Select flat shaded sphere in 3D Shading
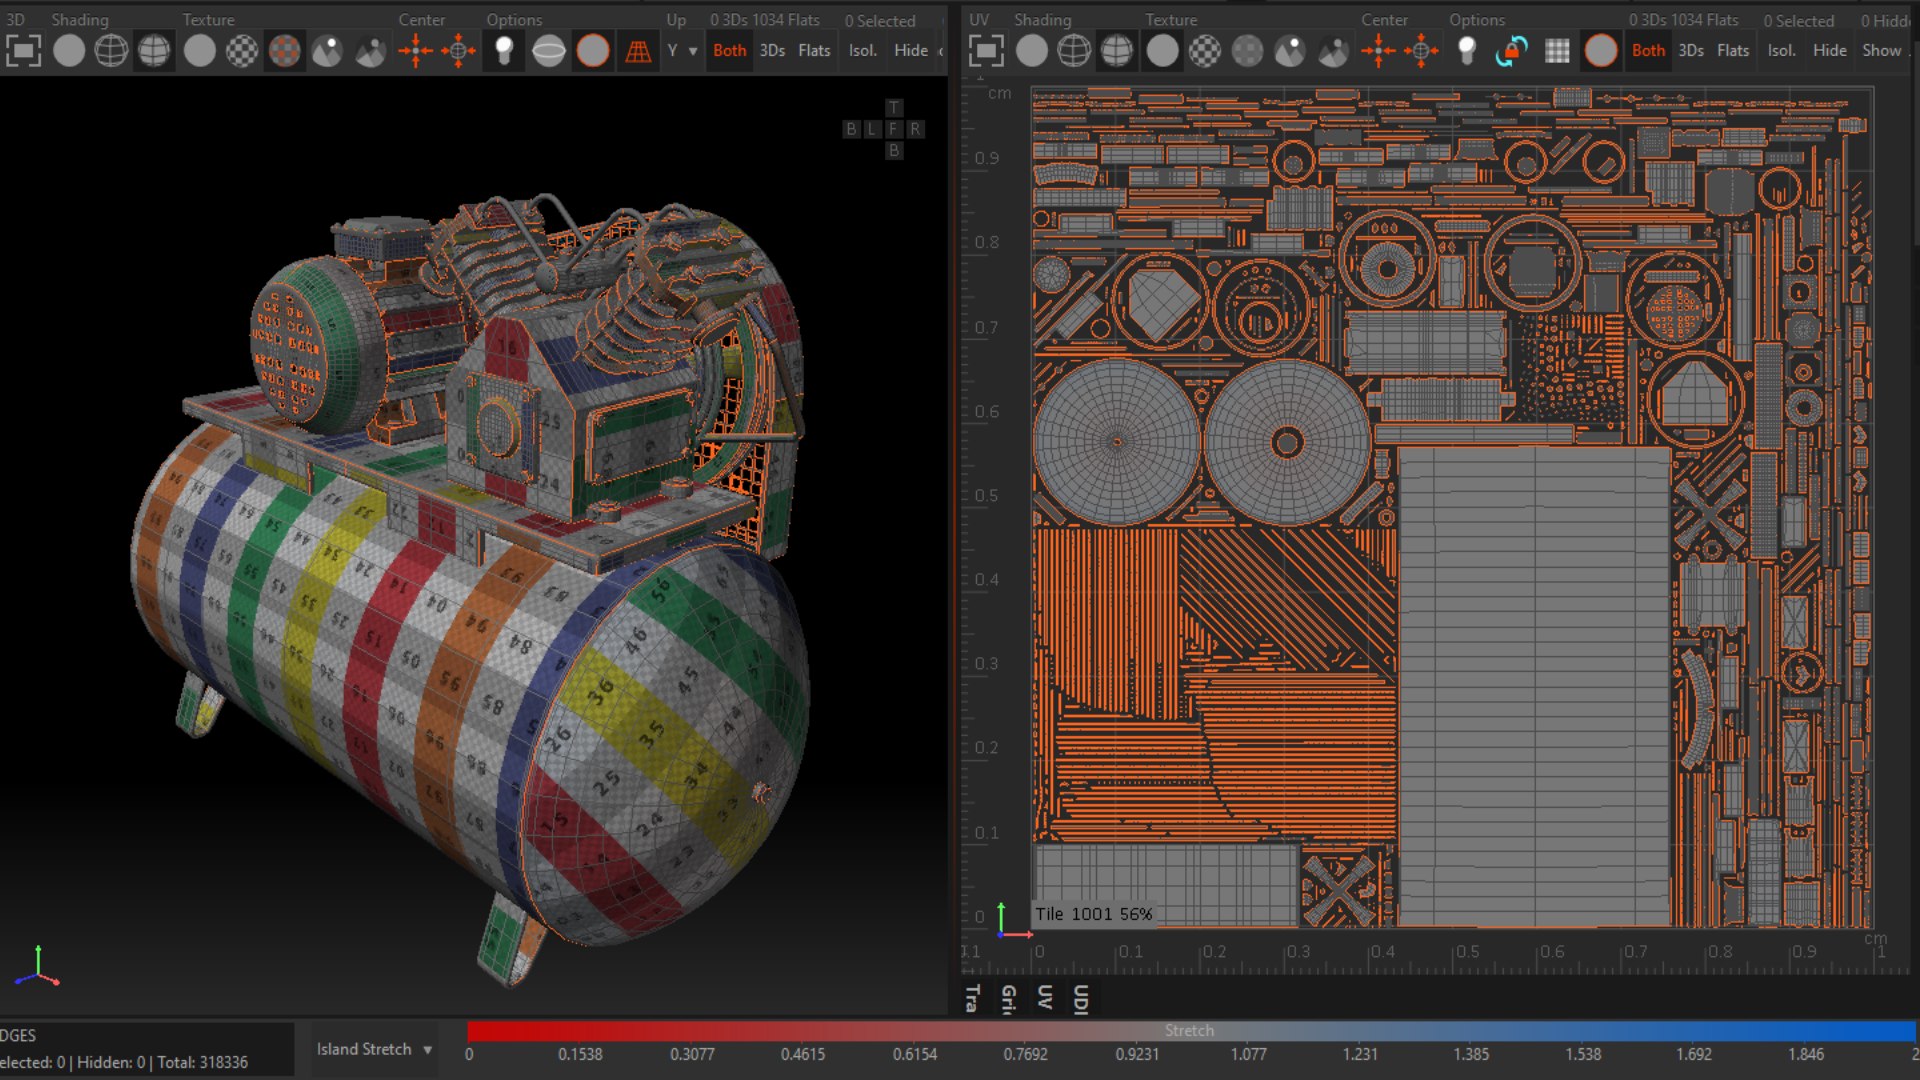This screenshot has width=1920, height=1080. point(69,51)
